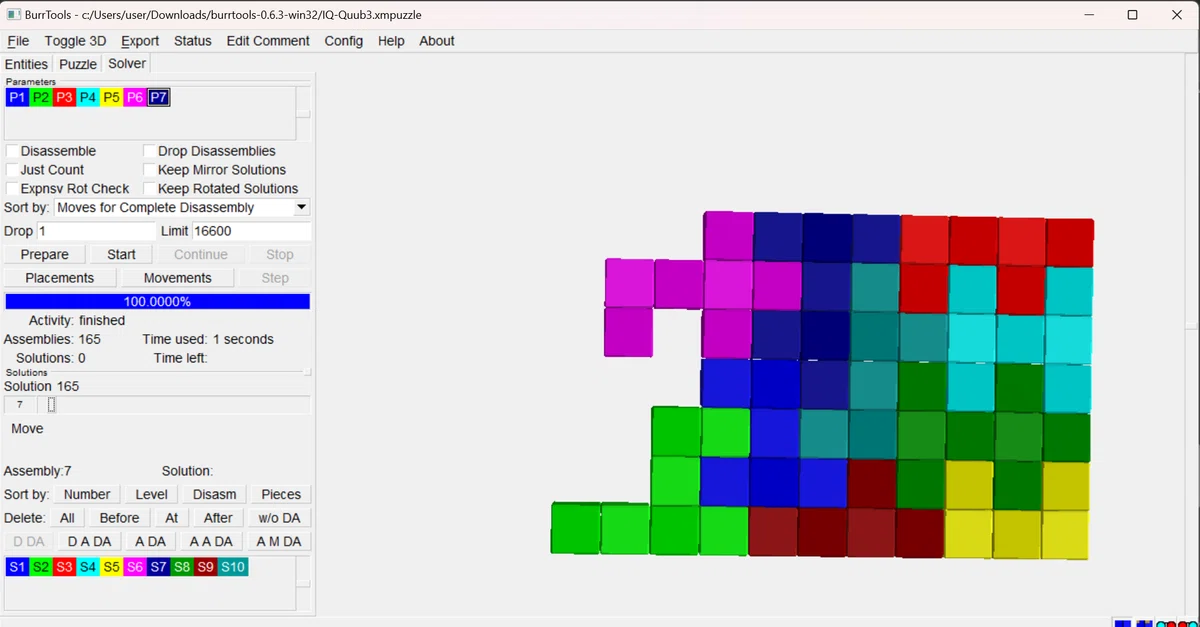1200x627 pixels.
Task: Enable the Disassemble checkbox
Action: [x=12, y=151]
